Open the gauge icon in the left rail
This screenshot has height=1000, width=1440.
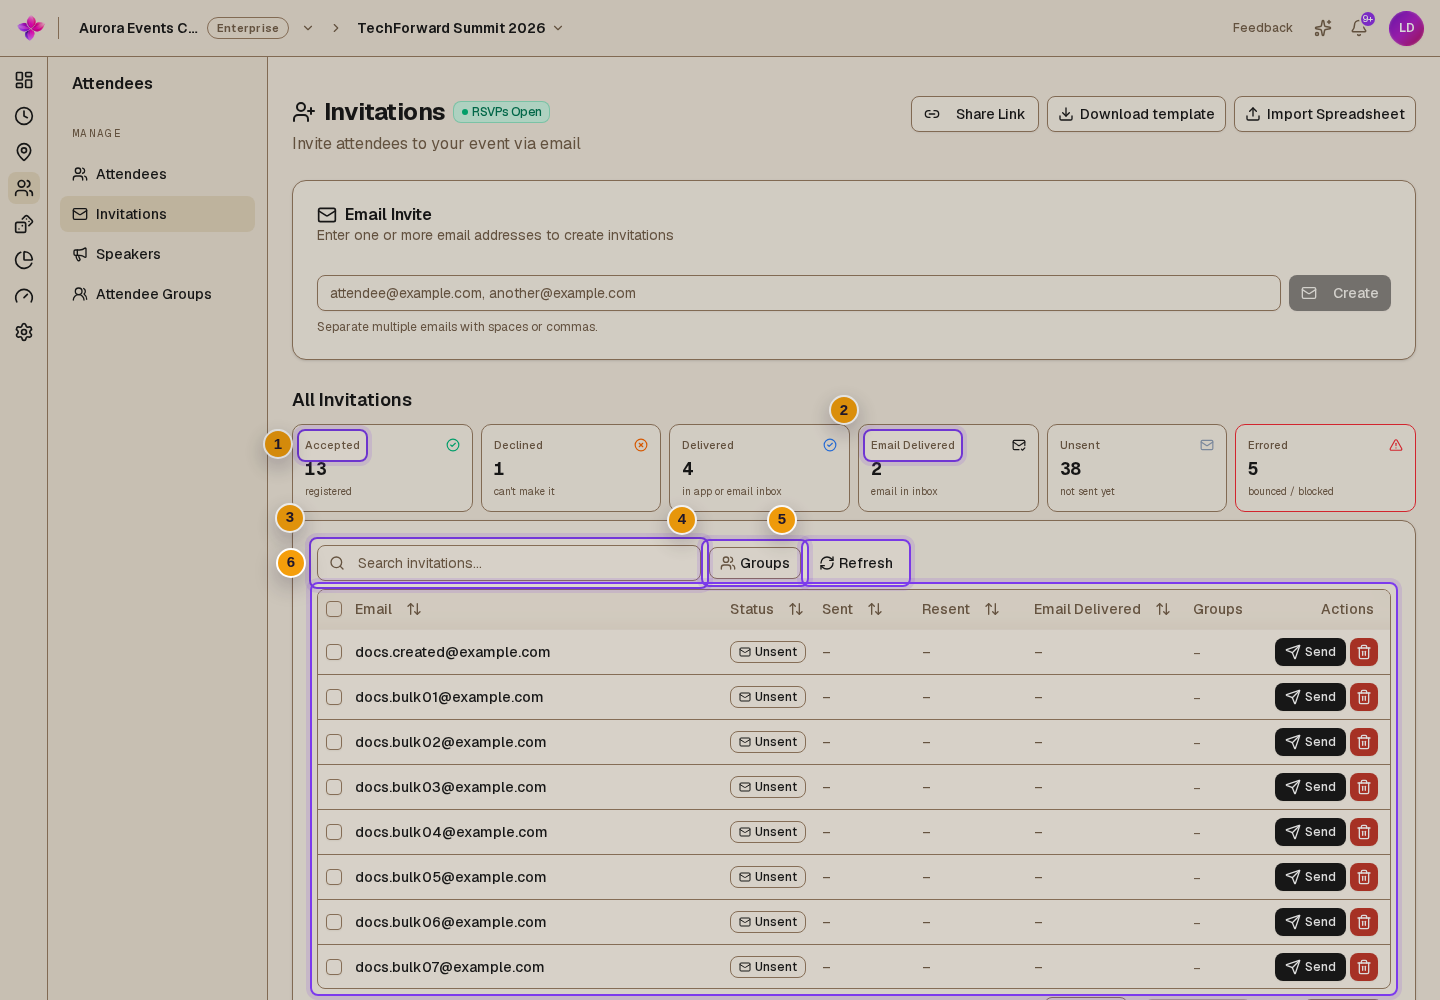pos(24,296)
